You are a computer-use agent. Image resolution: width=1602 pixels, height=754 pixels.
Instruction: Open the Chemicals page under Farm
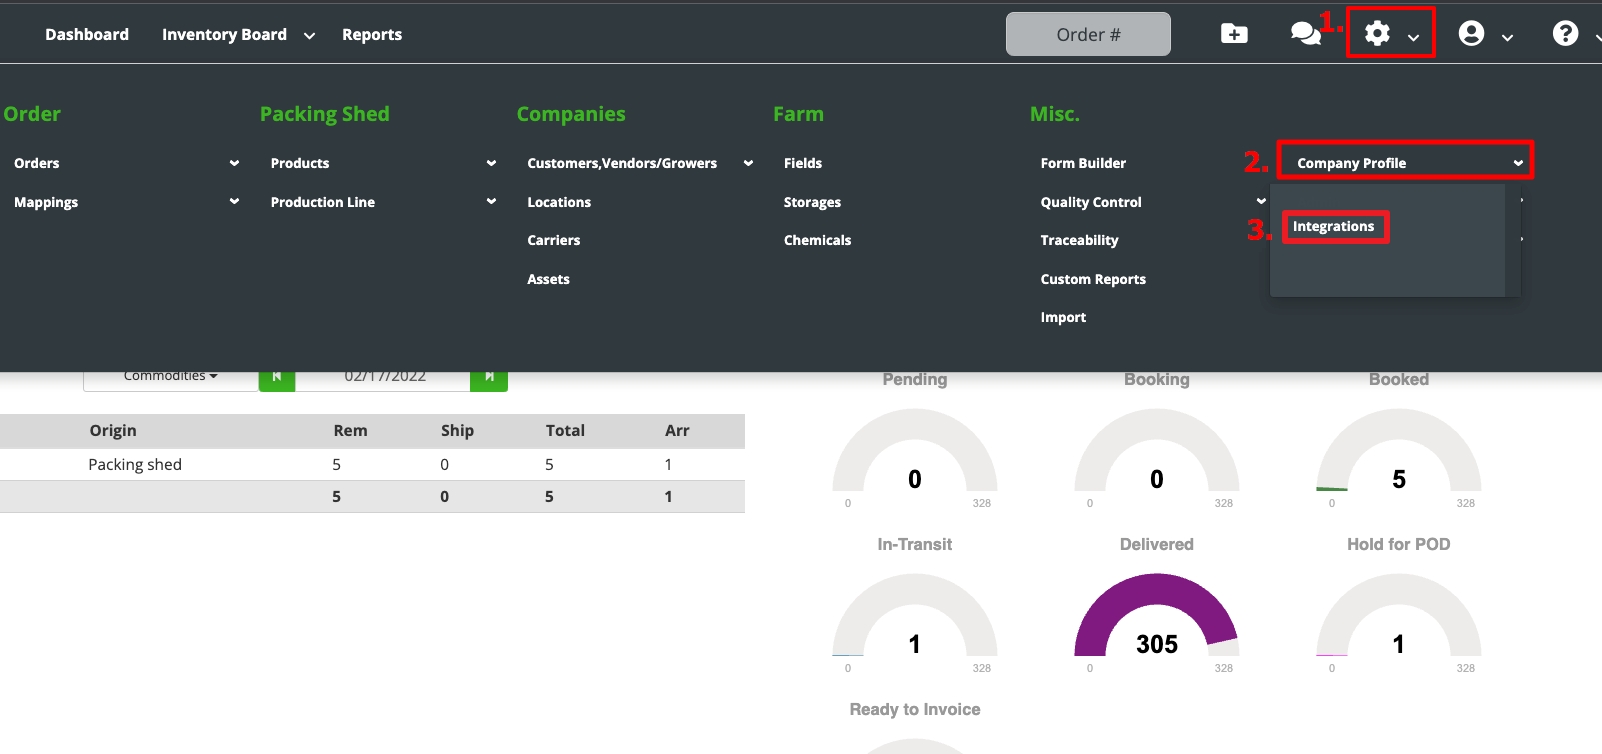[817, 240]
